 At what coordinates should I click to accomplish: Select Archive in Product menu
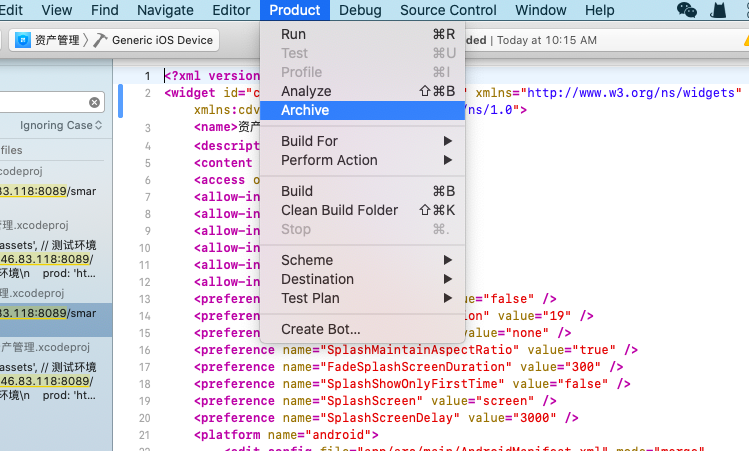tap(363, 110)
